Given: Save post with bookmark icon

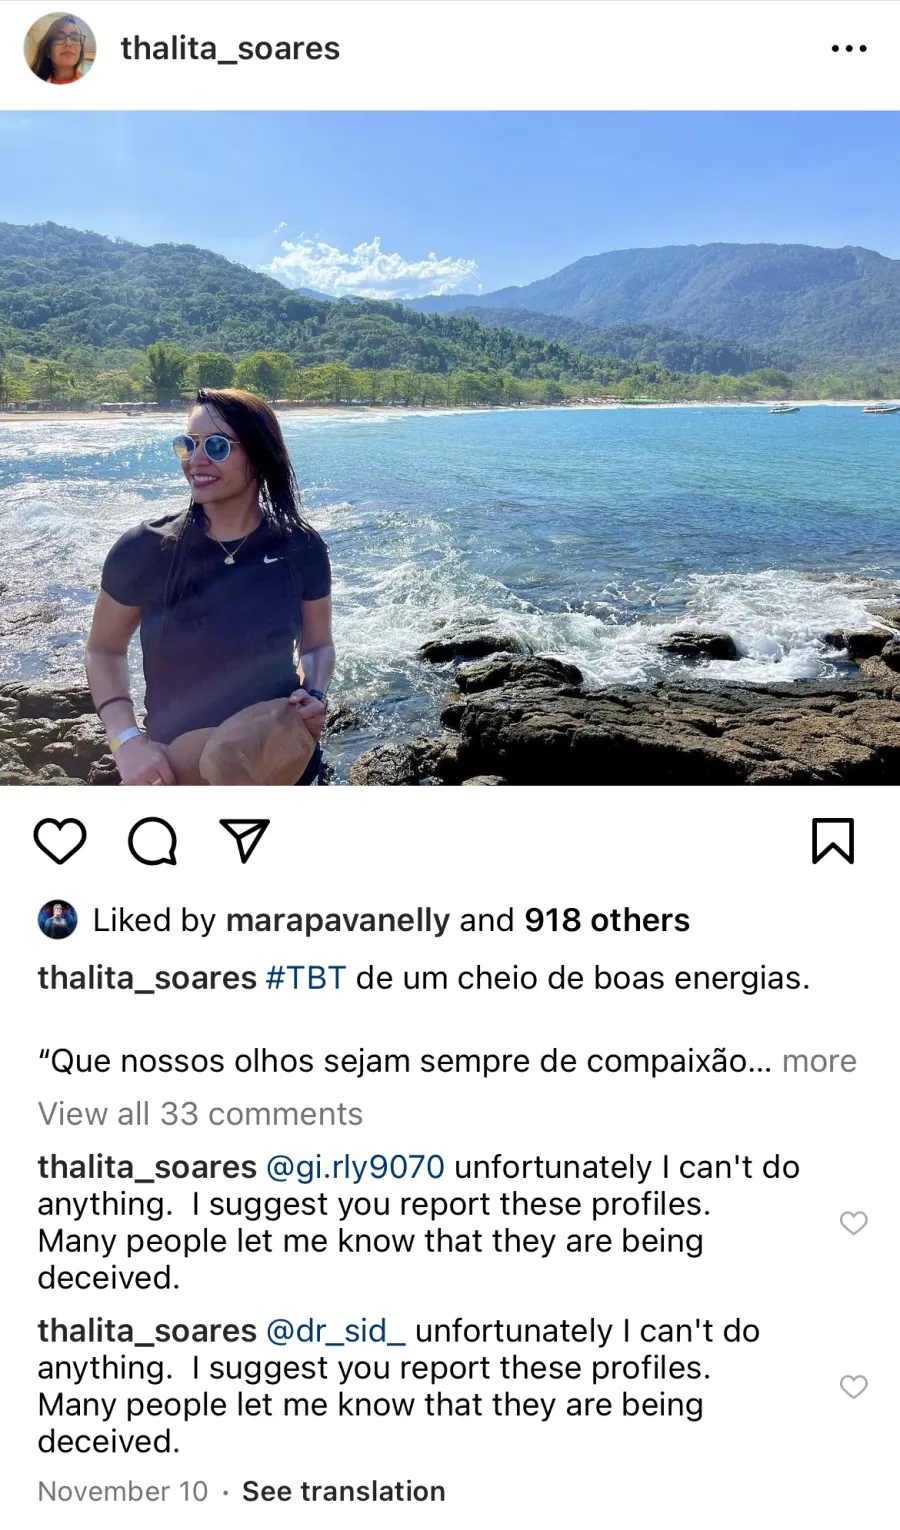Looking at the screenshot, I should click(833, 841).
